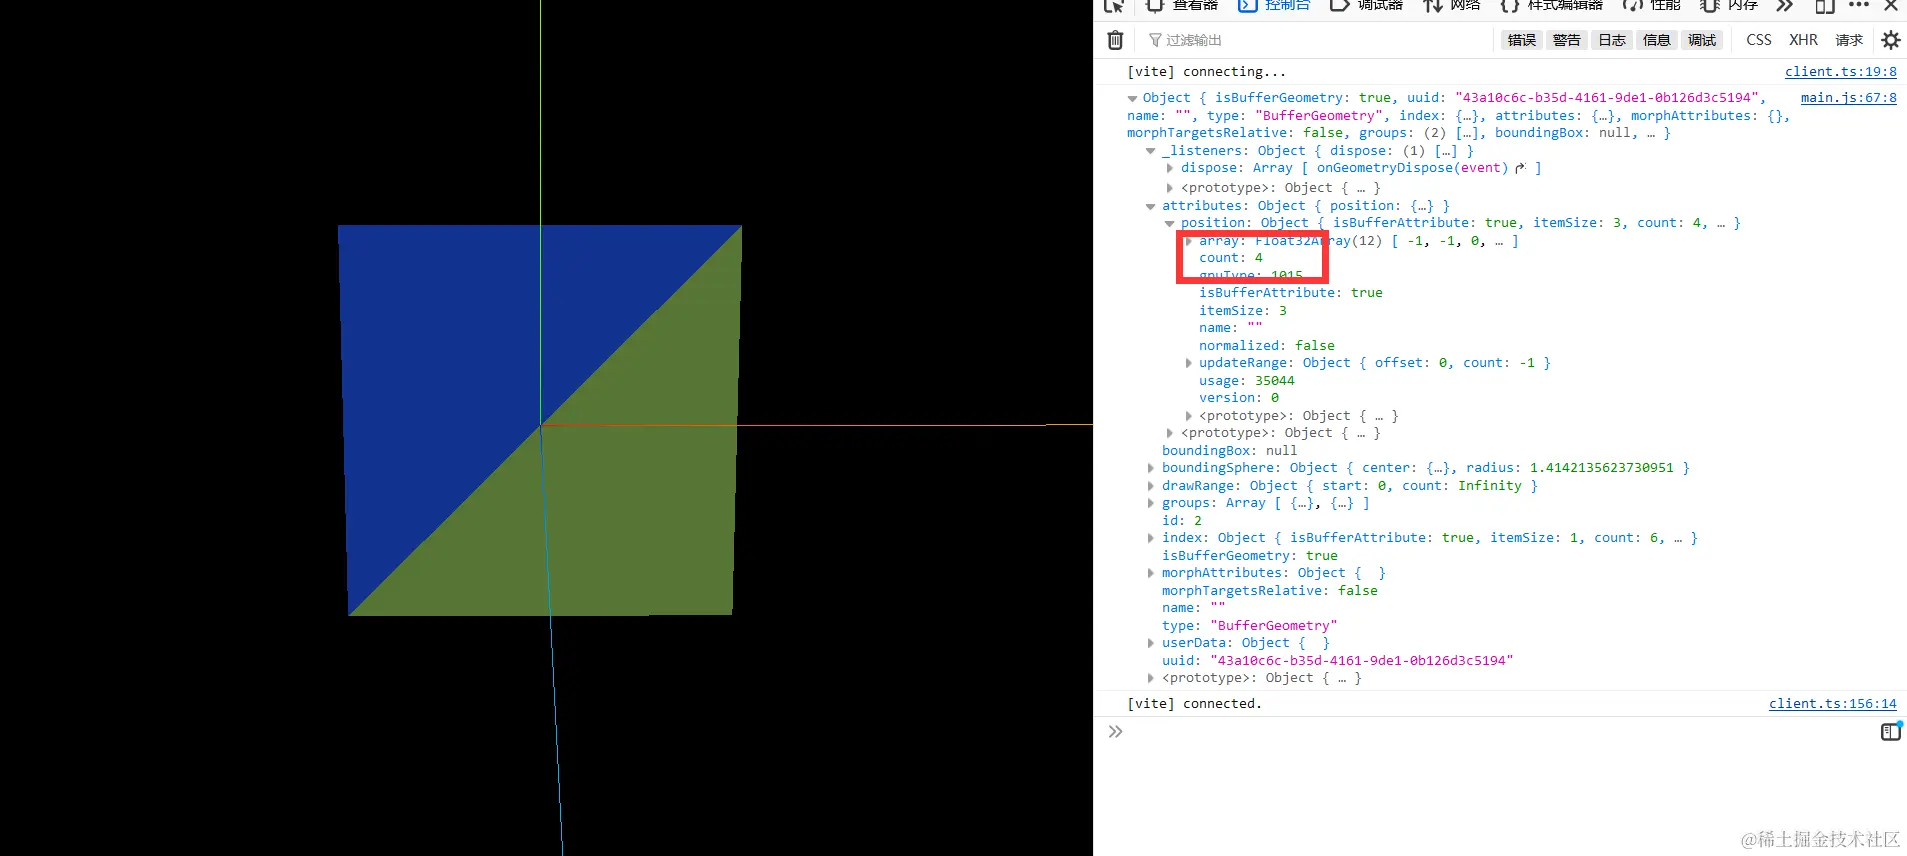The image size is (1907, 856).
Task: Select the 控制台 (Console) tab
Action: pos(1275,6)
